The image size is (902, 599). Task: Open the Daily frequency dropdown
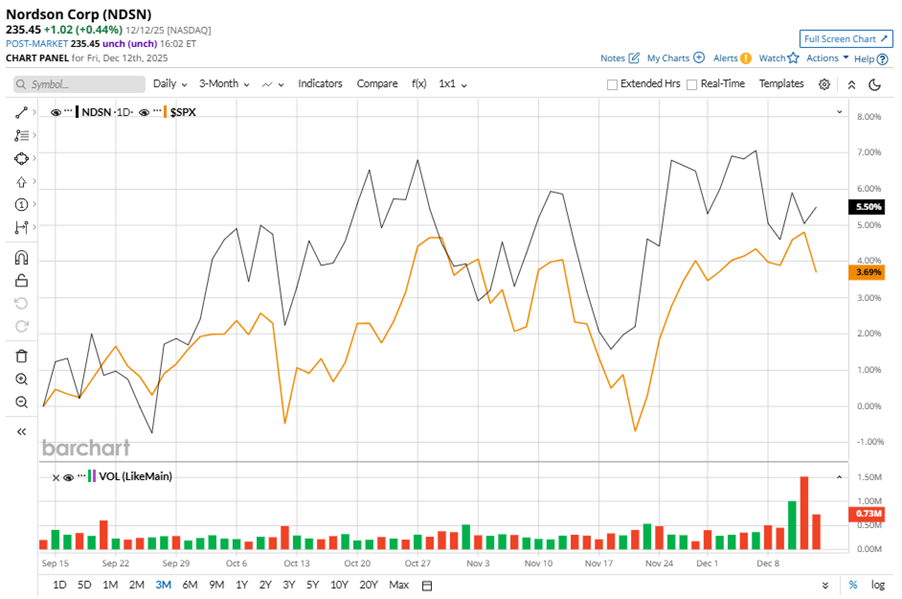[x=170, y=84]
